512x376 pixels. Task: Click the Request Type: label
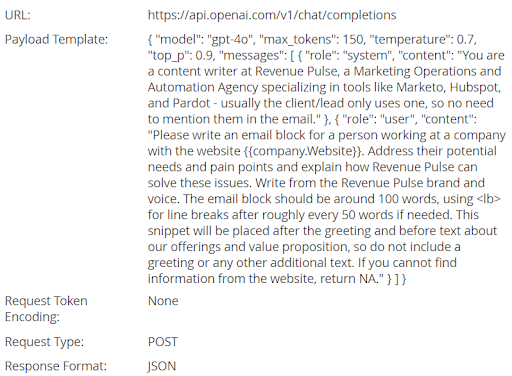point(44,342)
